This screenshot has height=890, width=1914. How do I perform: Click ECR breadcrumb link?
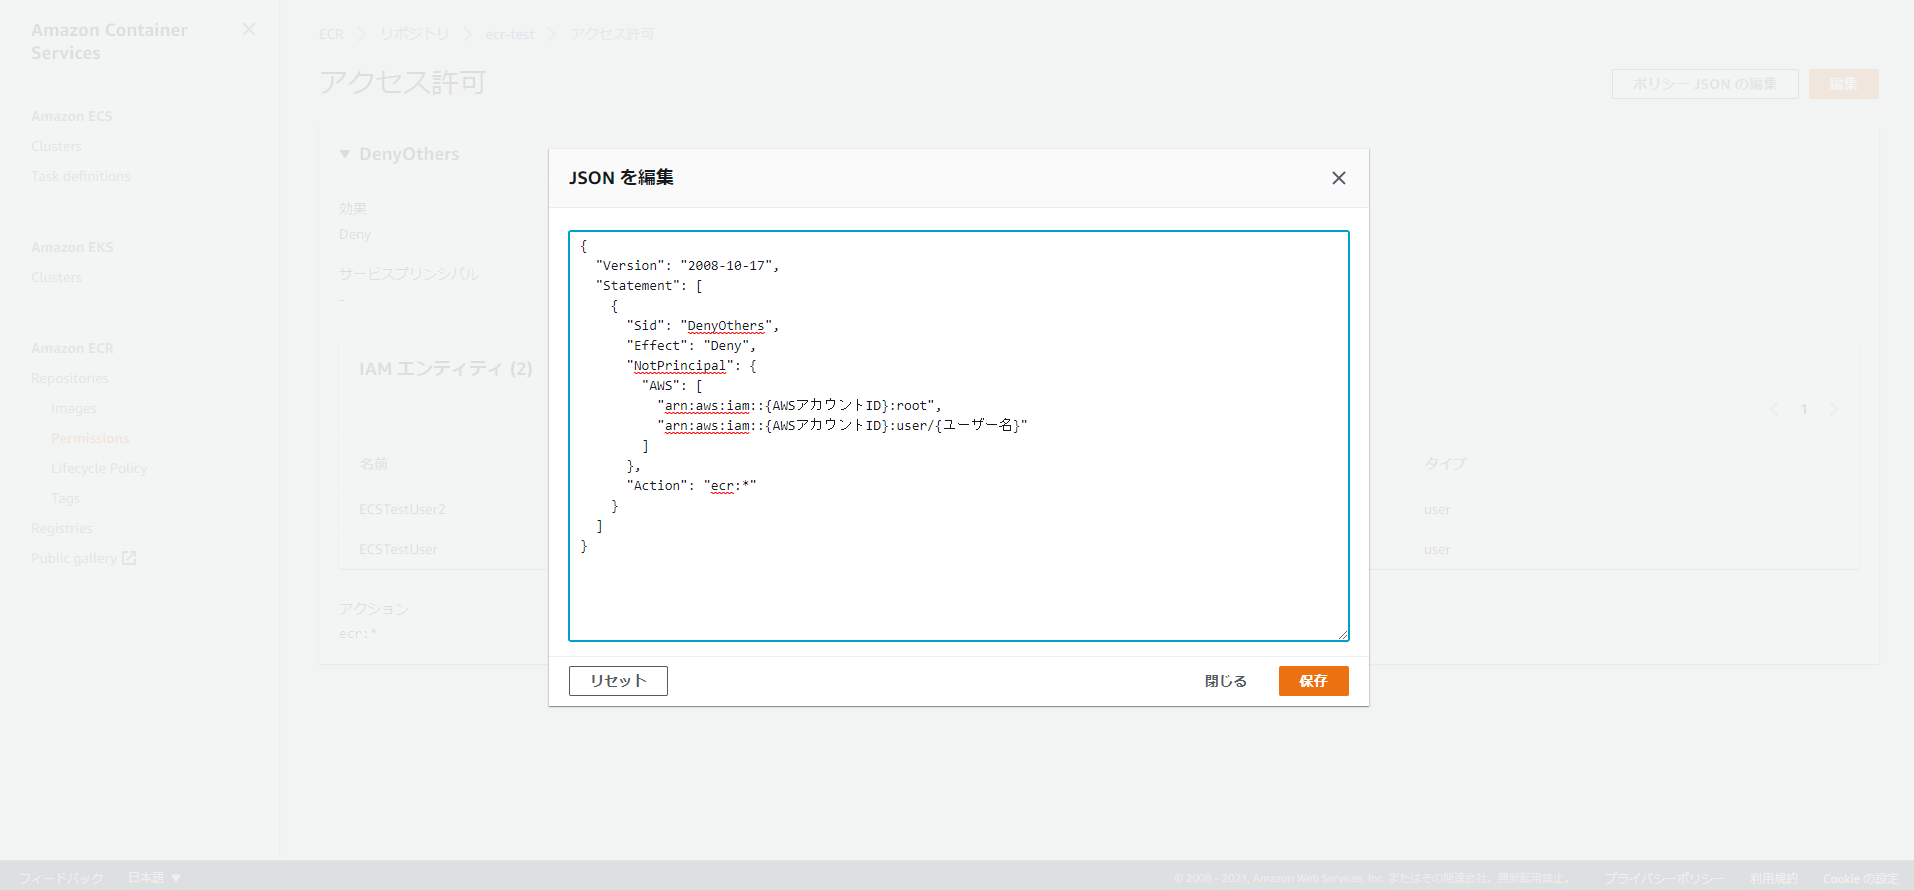(331, 34)
